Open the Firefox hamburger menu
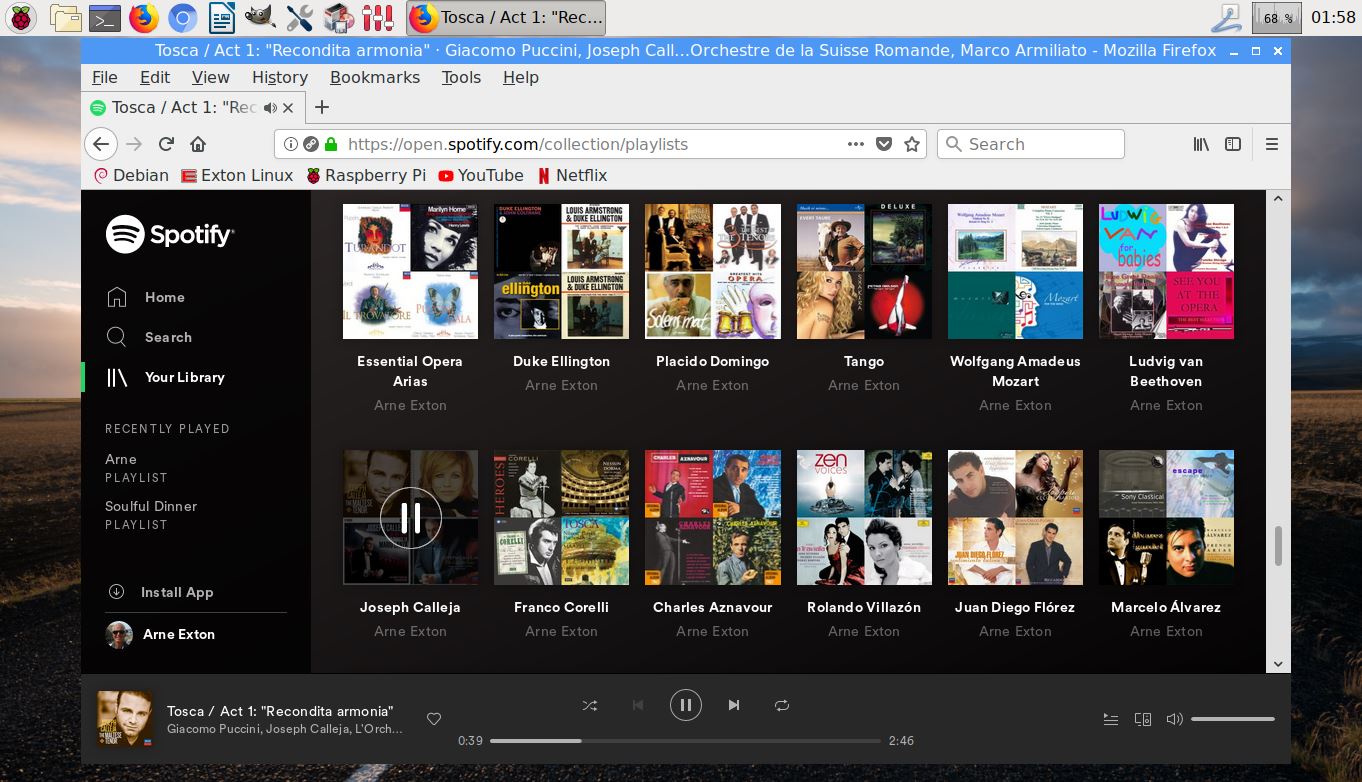 tap(1272, 144)
